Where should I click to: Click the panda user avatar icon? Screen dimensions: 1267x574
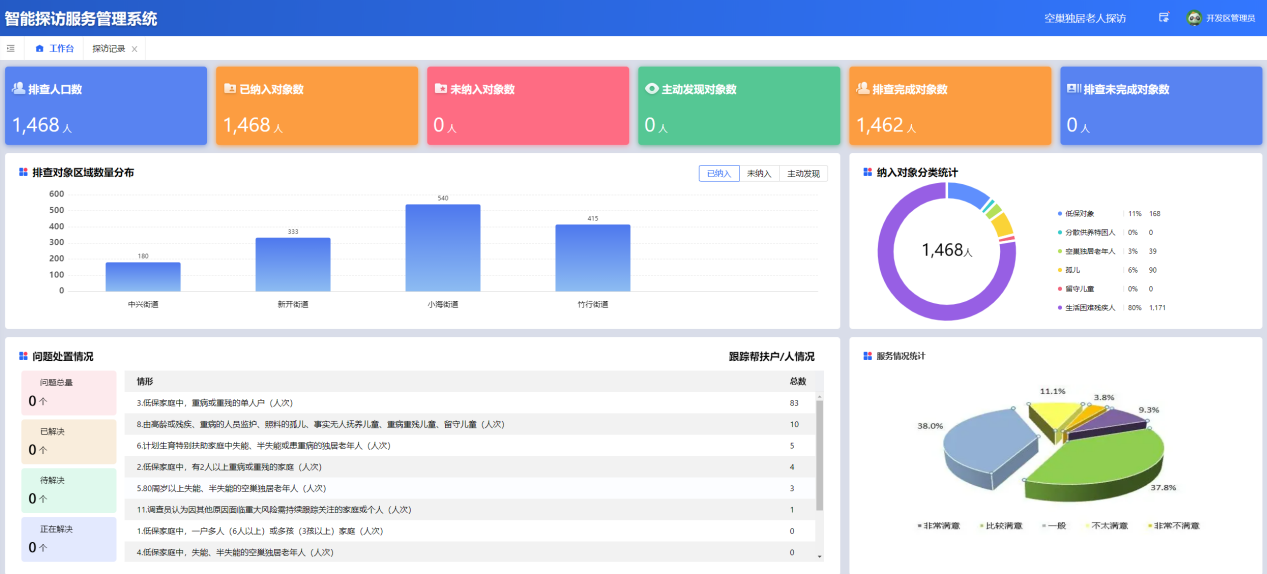pos(1194,18)
